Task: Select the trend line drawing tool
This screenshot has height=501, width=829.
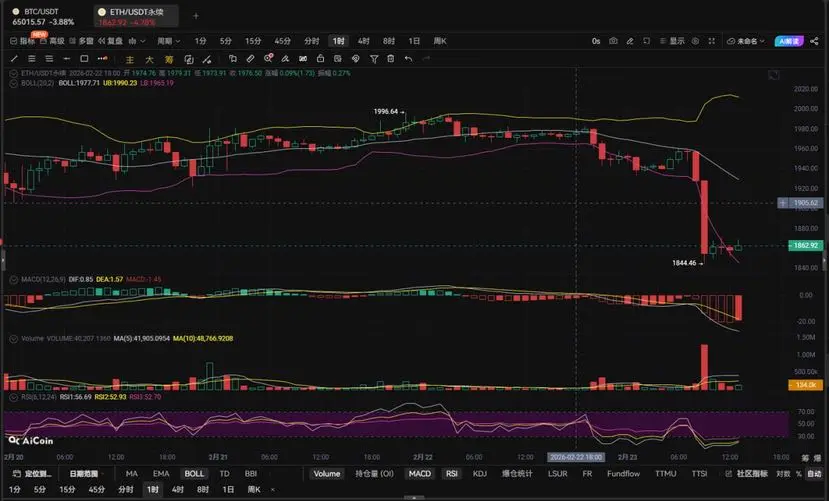Action: coord(14,59)
